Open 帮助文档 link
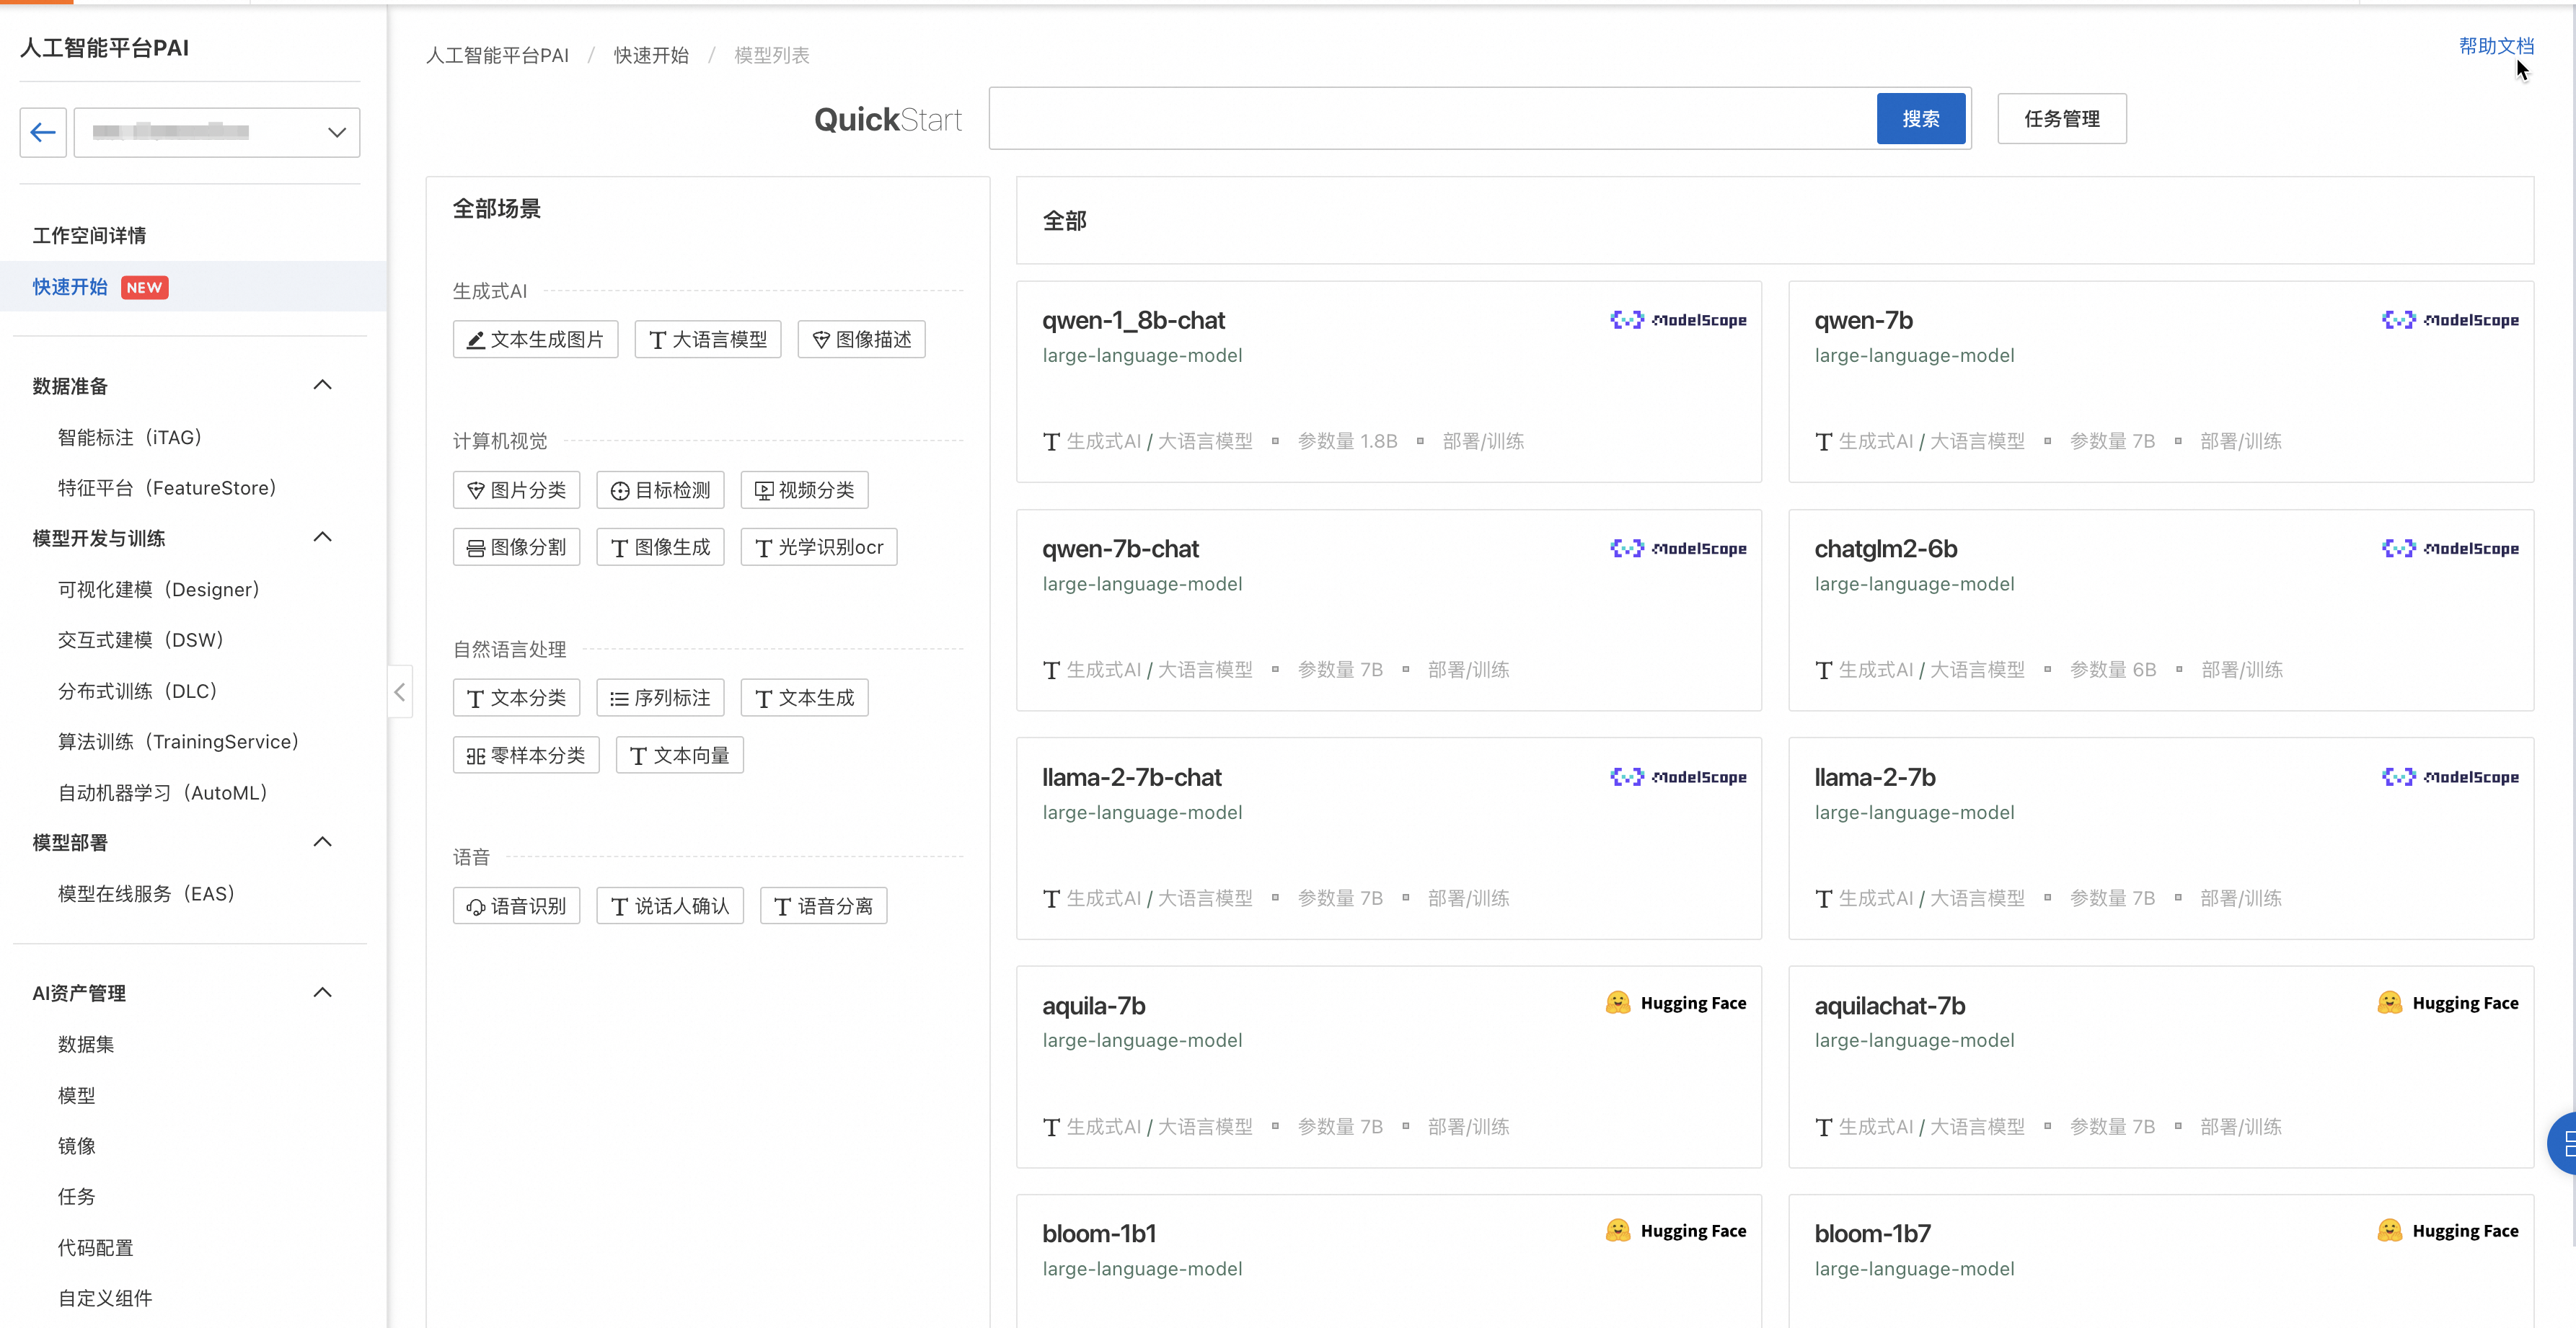 (2496, 46)
